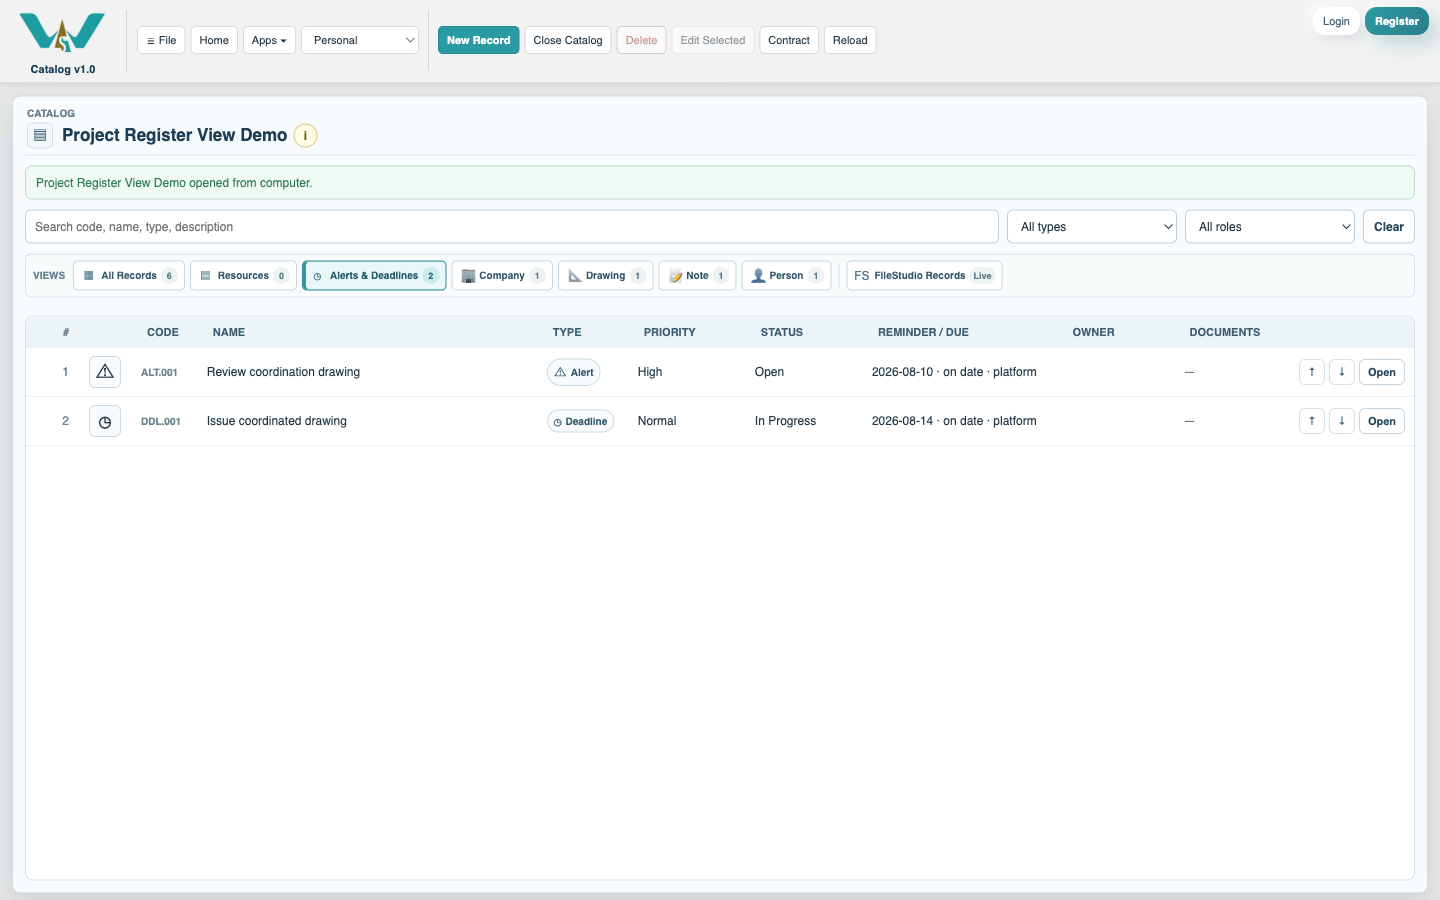Click the Deadline type badge
The height and width of the screenshot is (900, 1440).
pos(580,421)
